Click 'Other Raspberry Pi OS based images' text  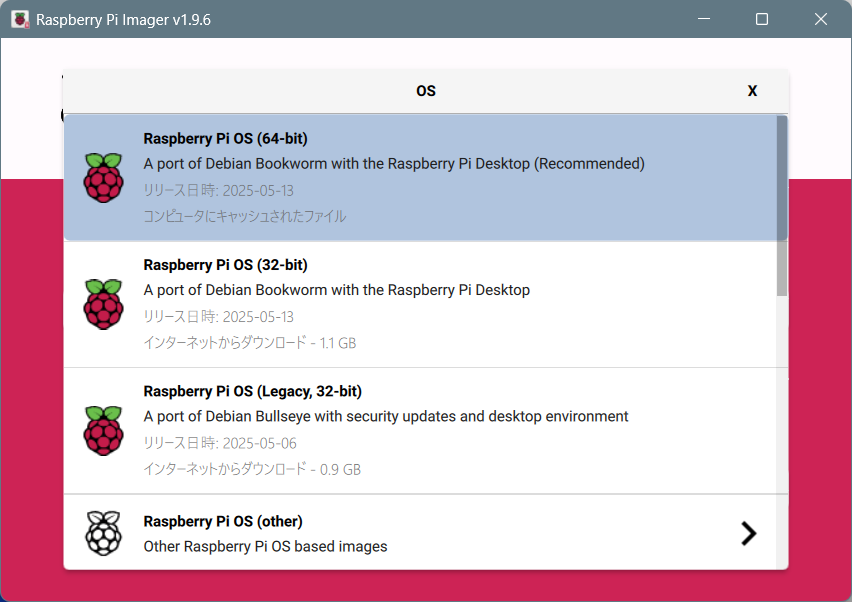click(265, 546)
